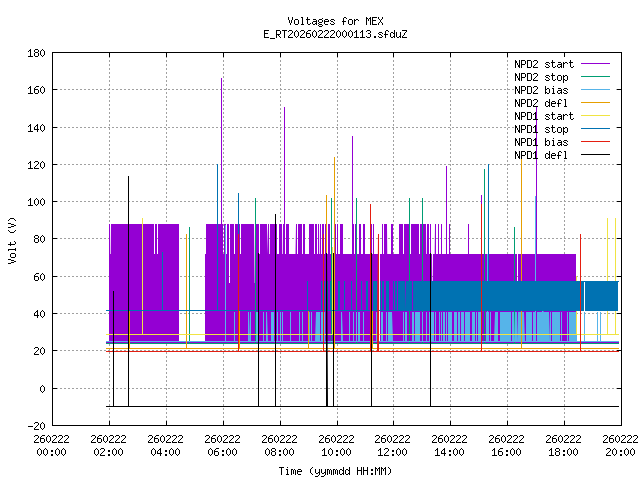Click the "Volt (V)" y-axis label

click(12, 240)
